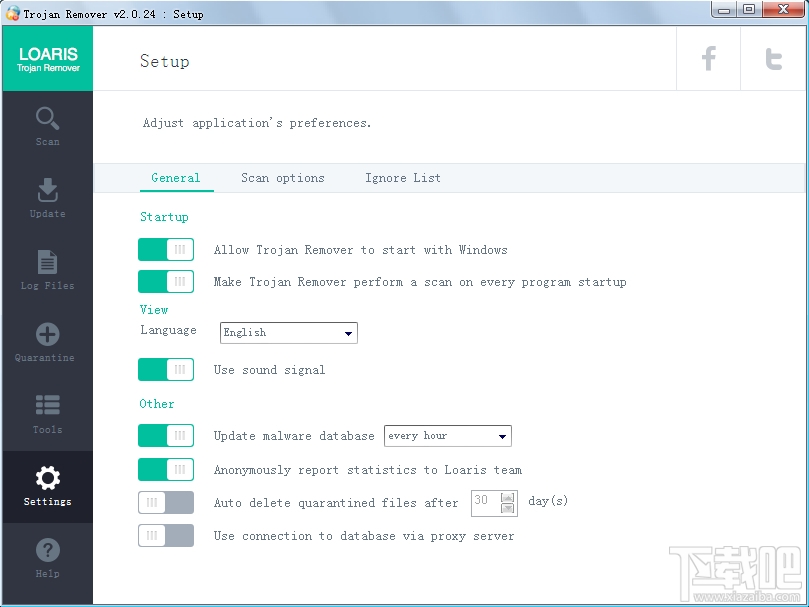Viewport: 809px width, 607px height.
Task: Switch to the Scan options tab
Action: pos(282,177)
